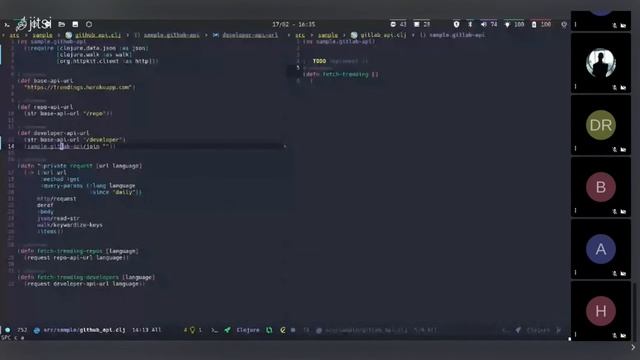Click the muted mic icon on A tile

click(x=615, y=273)
